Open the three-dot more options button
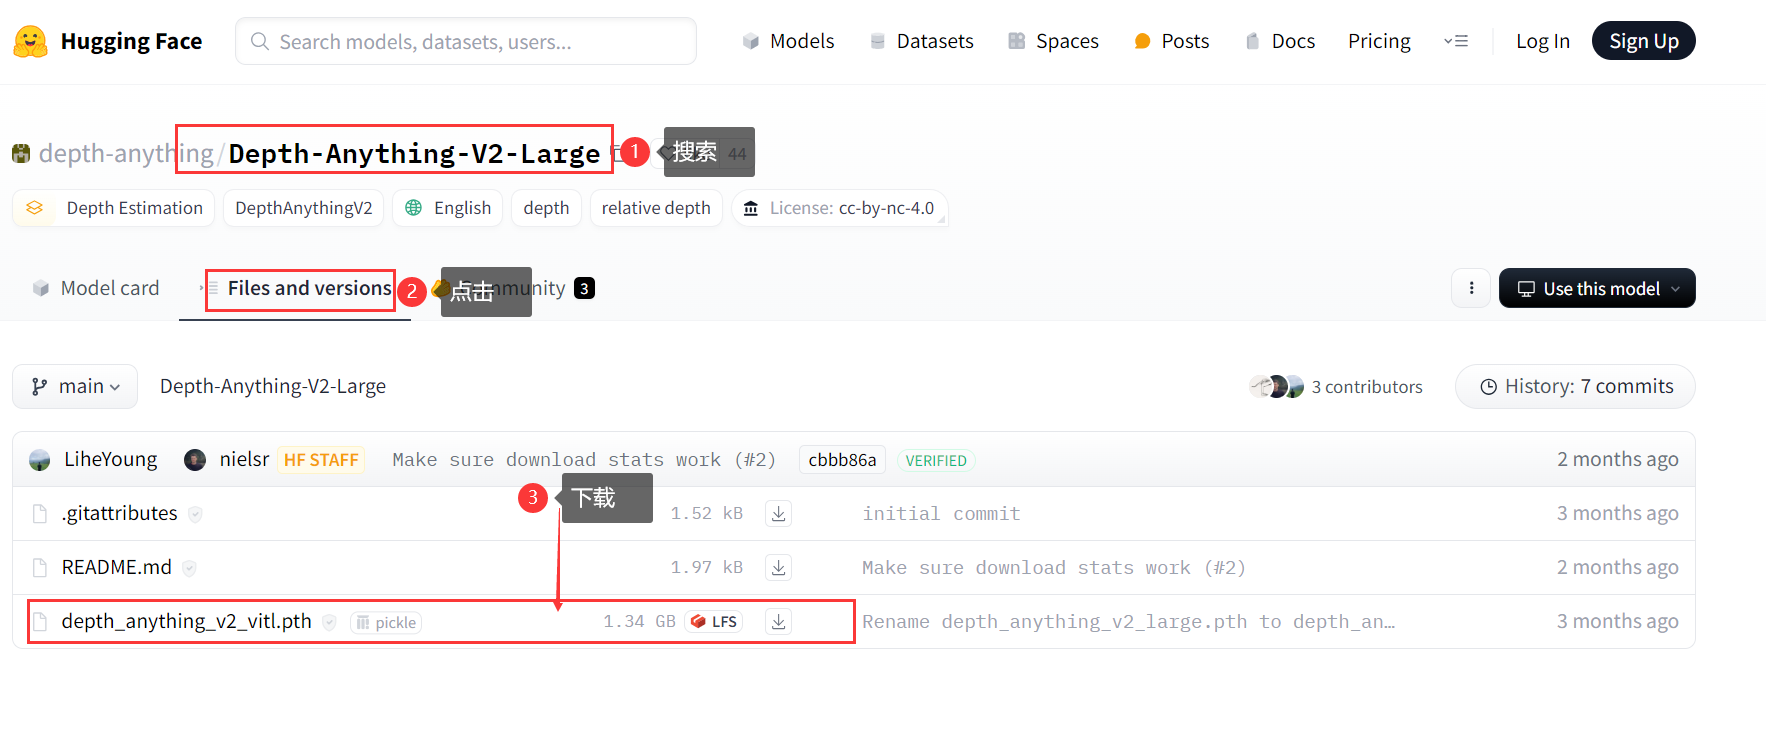Screen dimensions: 1766x733 [x=1471, y=288]
